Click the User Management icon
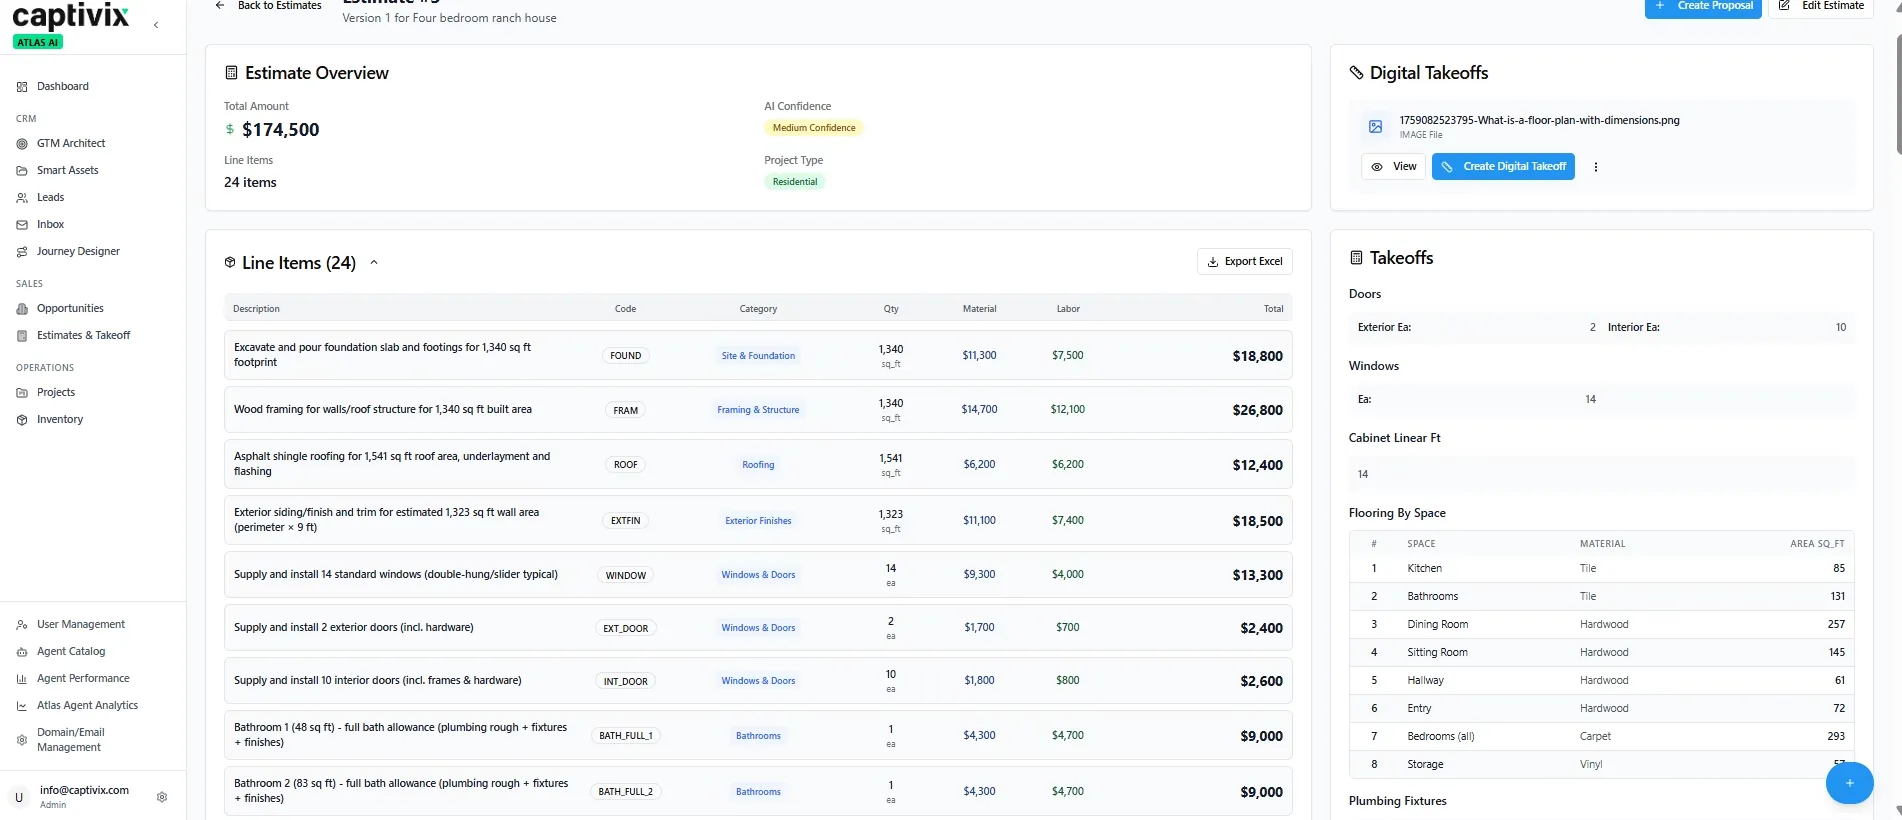 pyautogui.click(x=22, y=625)
